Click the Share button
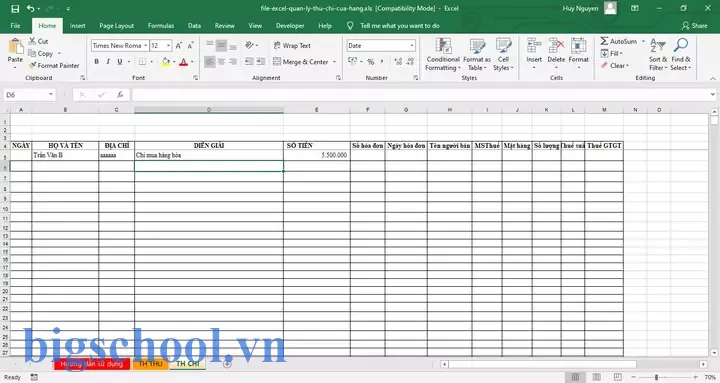Image resolution: width=720 pixels, height=383 pixels. [694, 26]
